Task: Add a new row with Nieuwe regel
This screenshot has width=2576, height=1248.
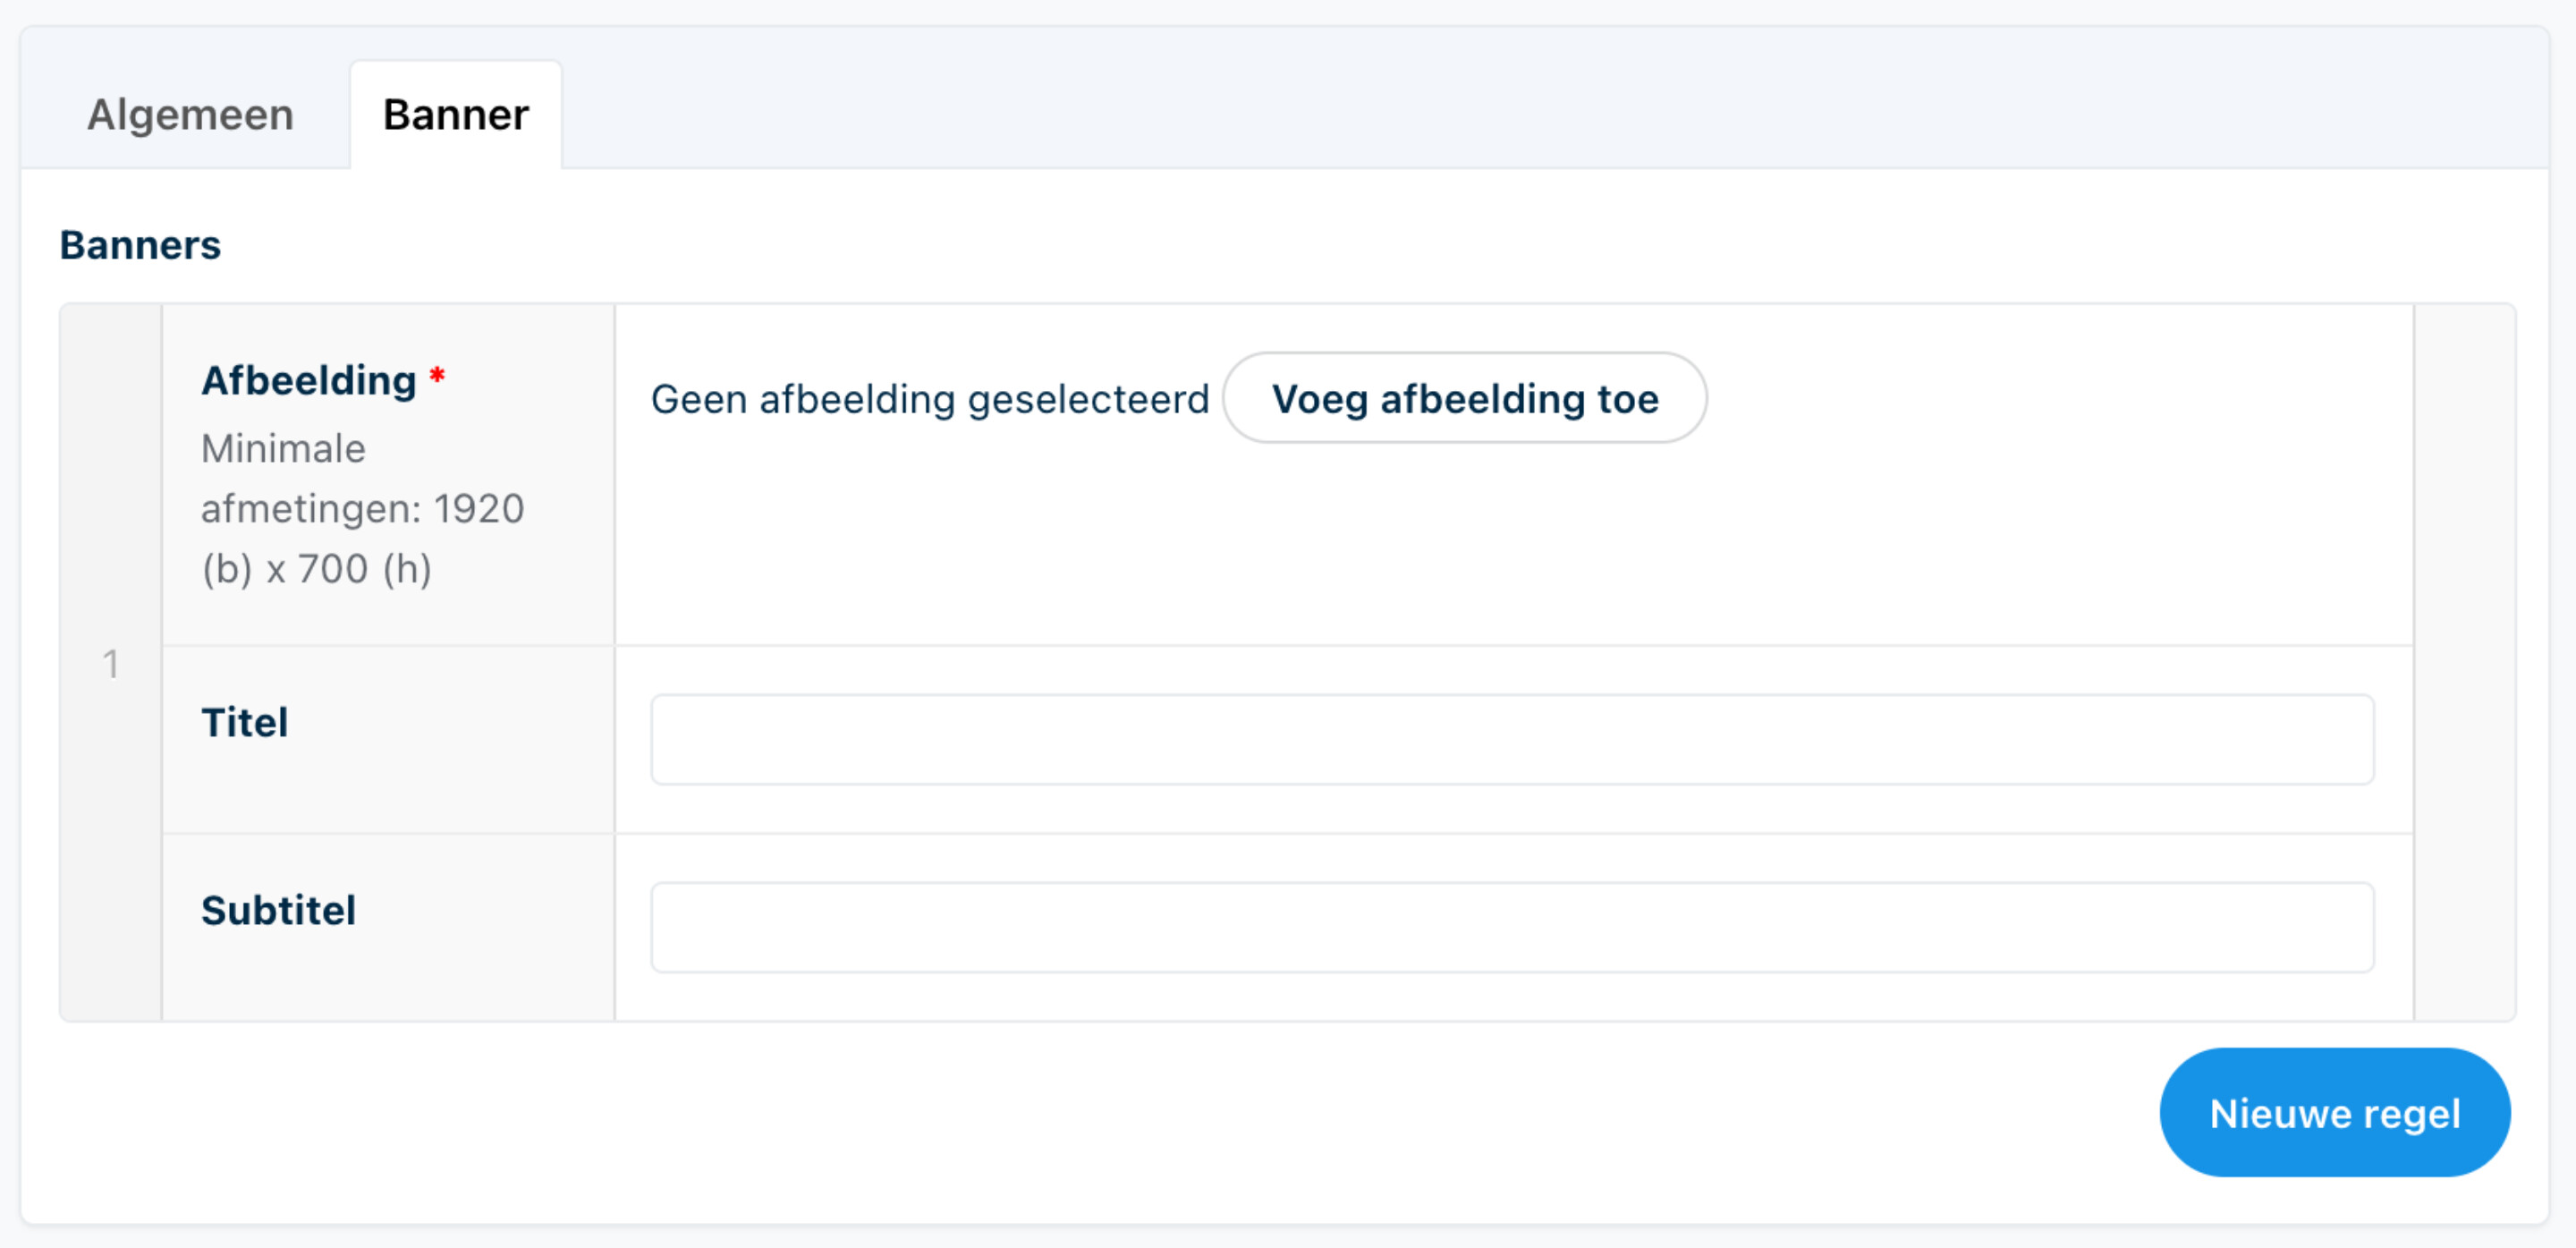Action: click(x=2335, y=1113)
